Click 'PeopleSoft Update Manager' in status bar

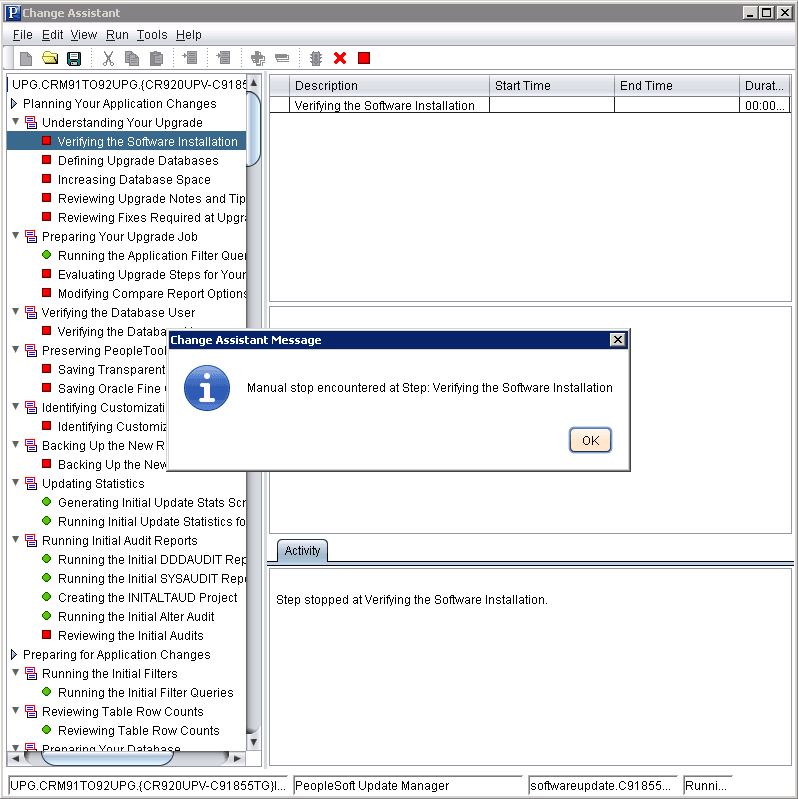pos(408,785)
